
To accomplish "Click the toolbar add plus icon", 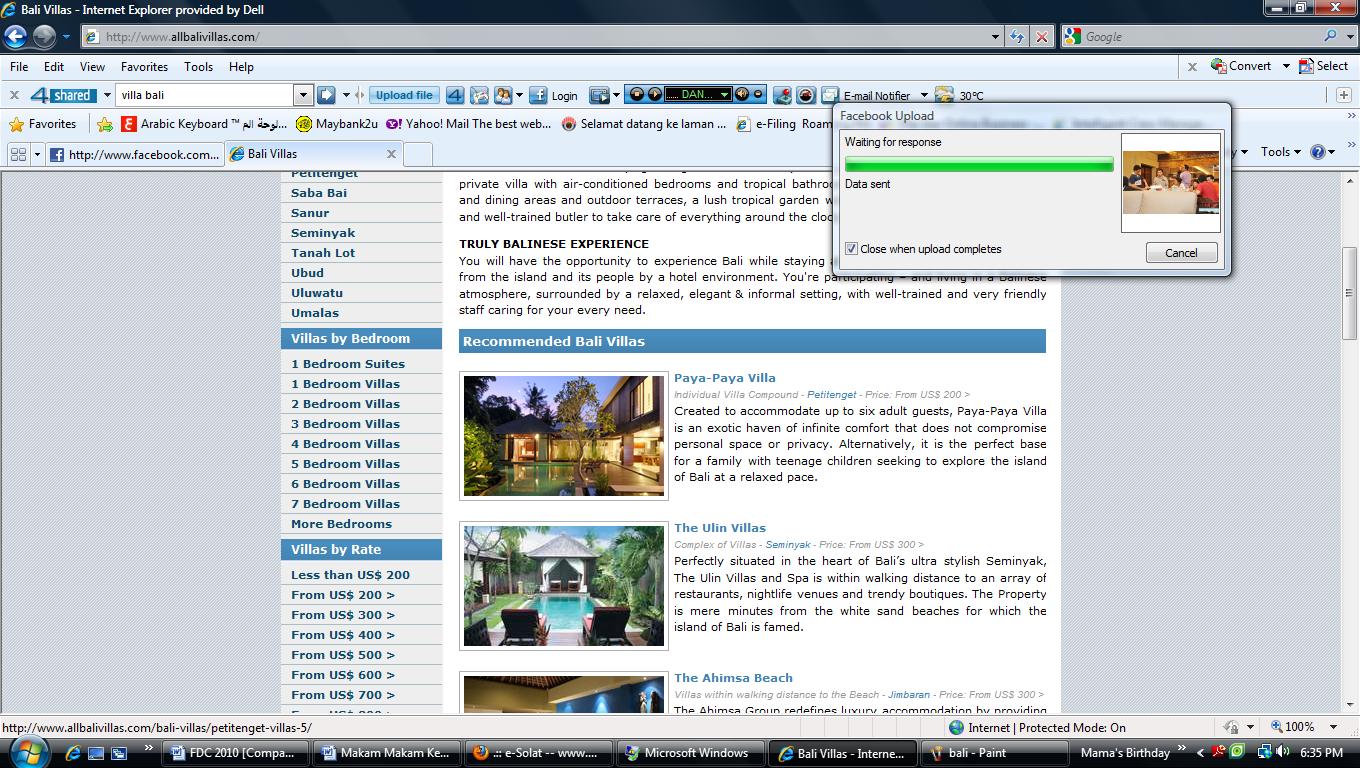I will pos(1343,95).
